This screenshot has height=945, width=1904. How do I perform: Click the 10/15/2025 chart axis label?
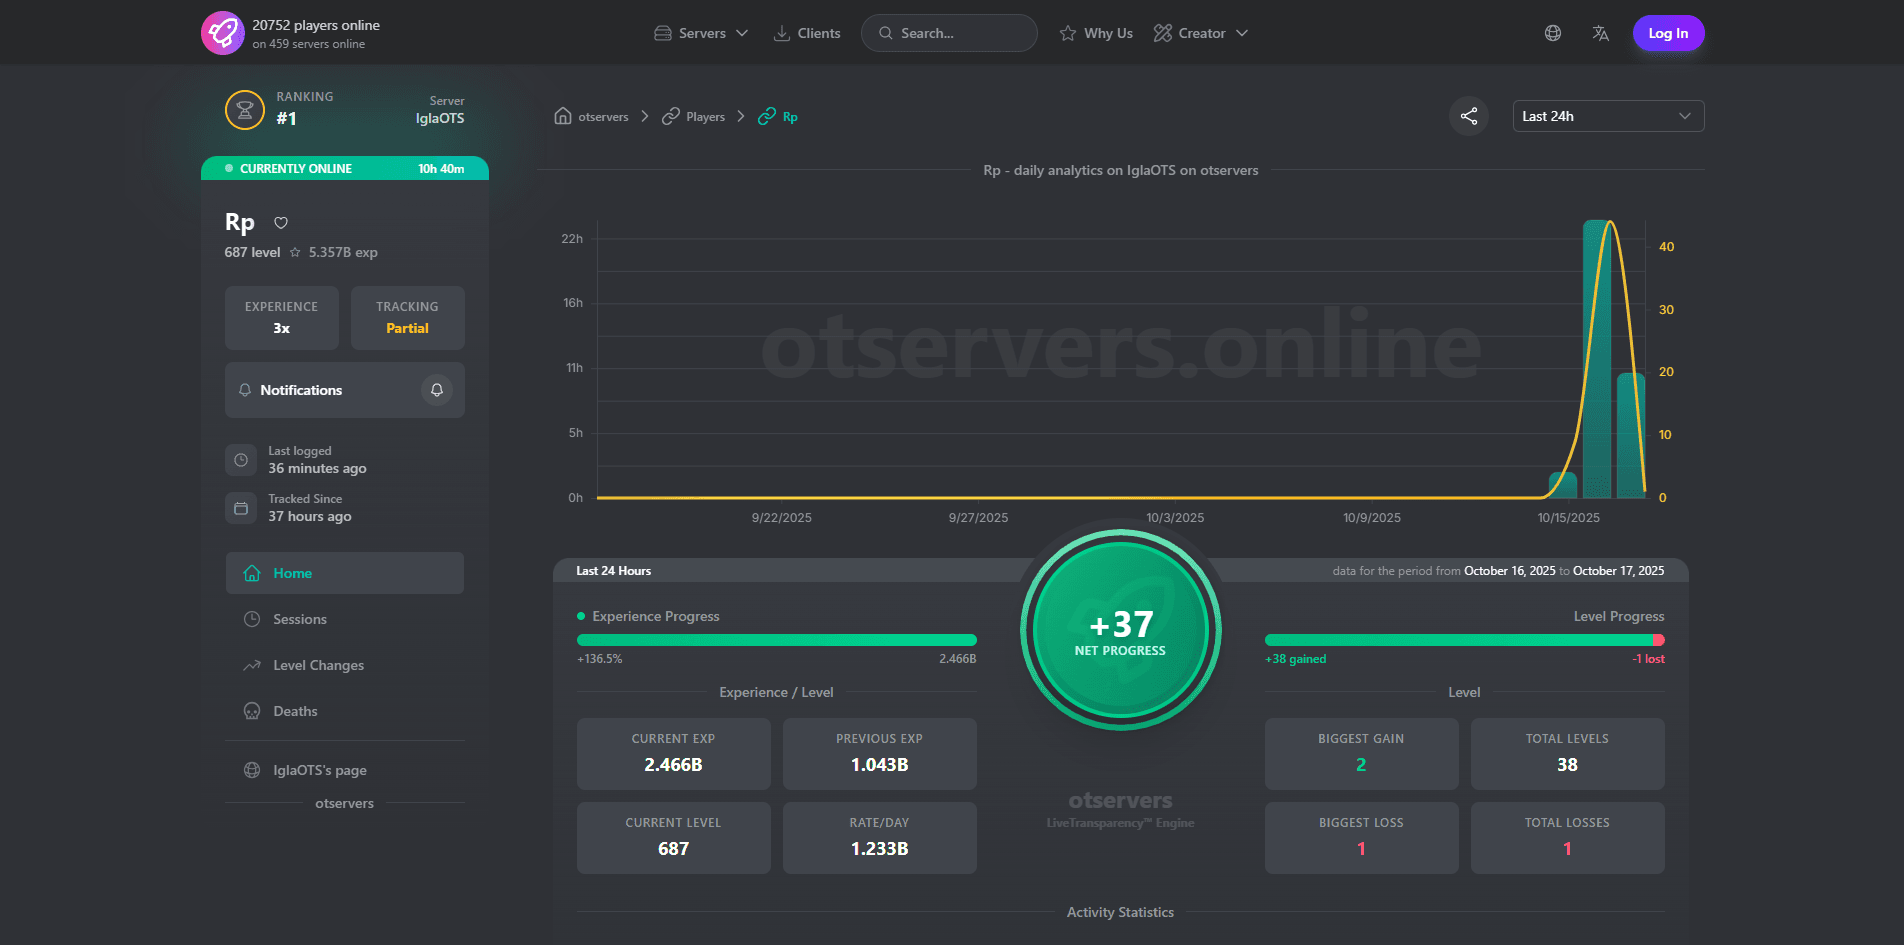tap(1568, 518)
